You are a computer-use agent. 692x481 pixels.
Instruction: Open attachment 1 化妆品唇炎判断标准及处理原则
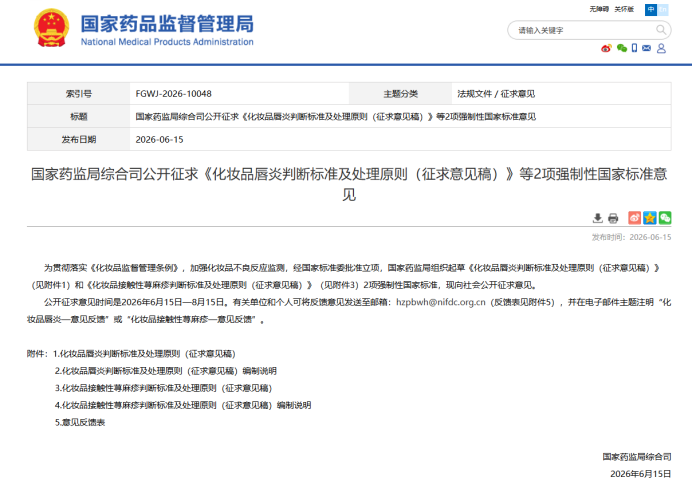click(144, 354)
